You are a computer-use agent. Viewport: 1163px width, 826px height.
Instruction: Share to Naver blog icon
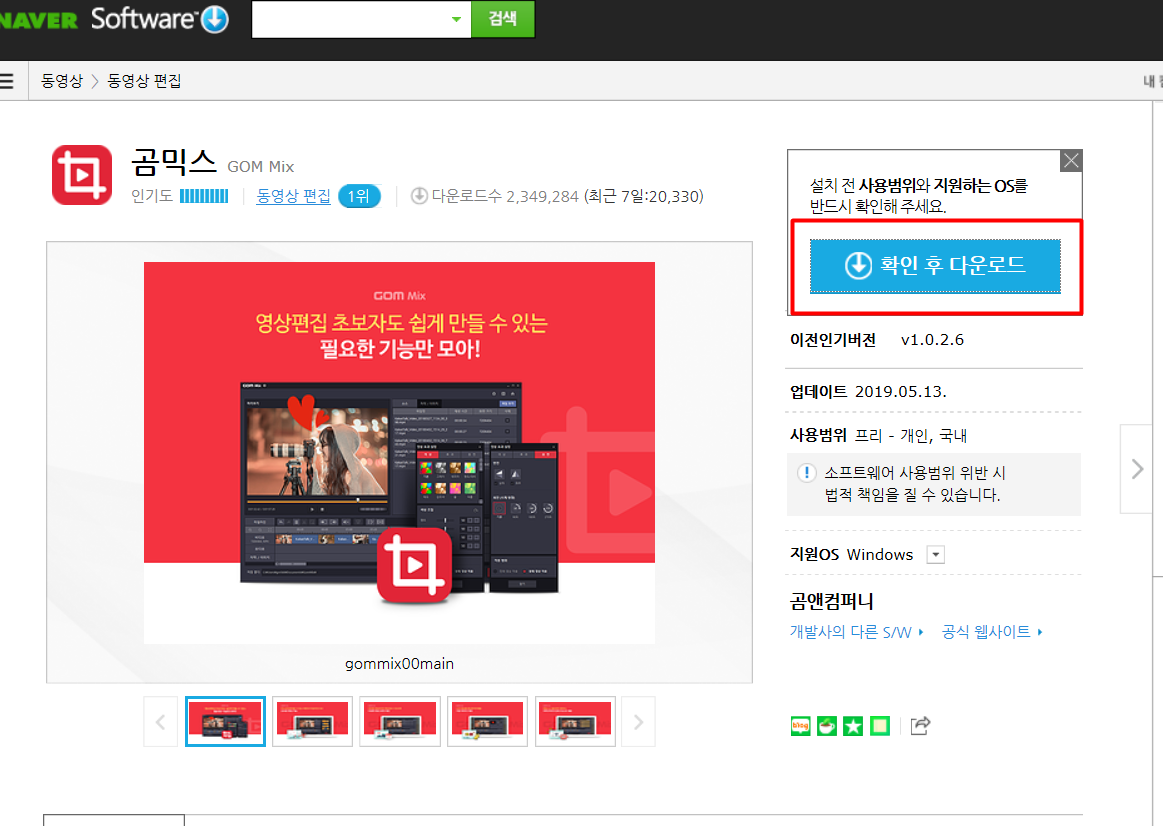tap(800, 726)
